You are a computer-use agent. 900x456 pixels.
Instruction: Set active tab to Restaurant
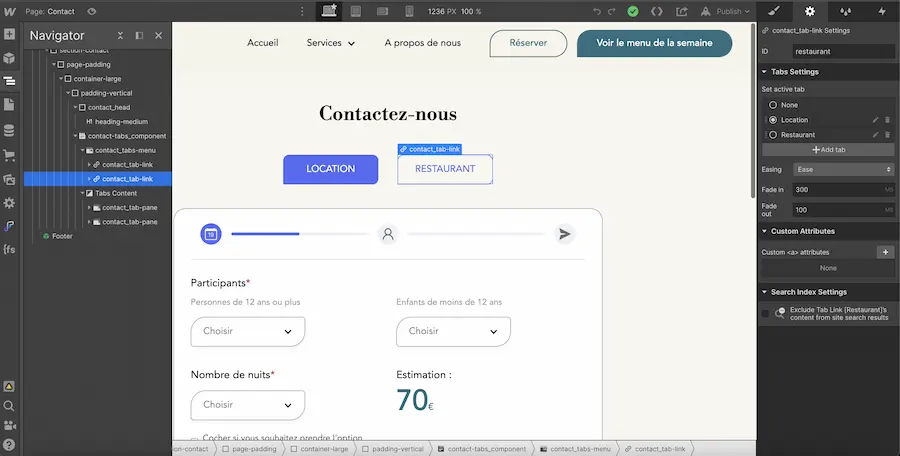click(x=773, y=135)
